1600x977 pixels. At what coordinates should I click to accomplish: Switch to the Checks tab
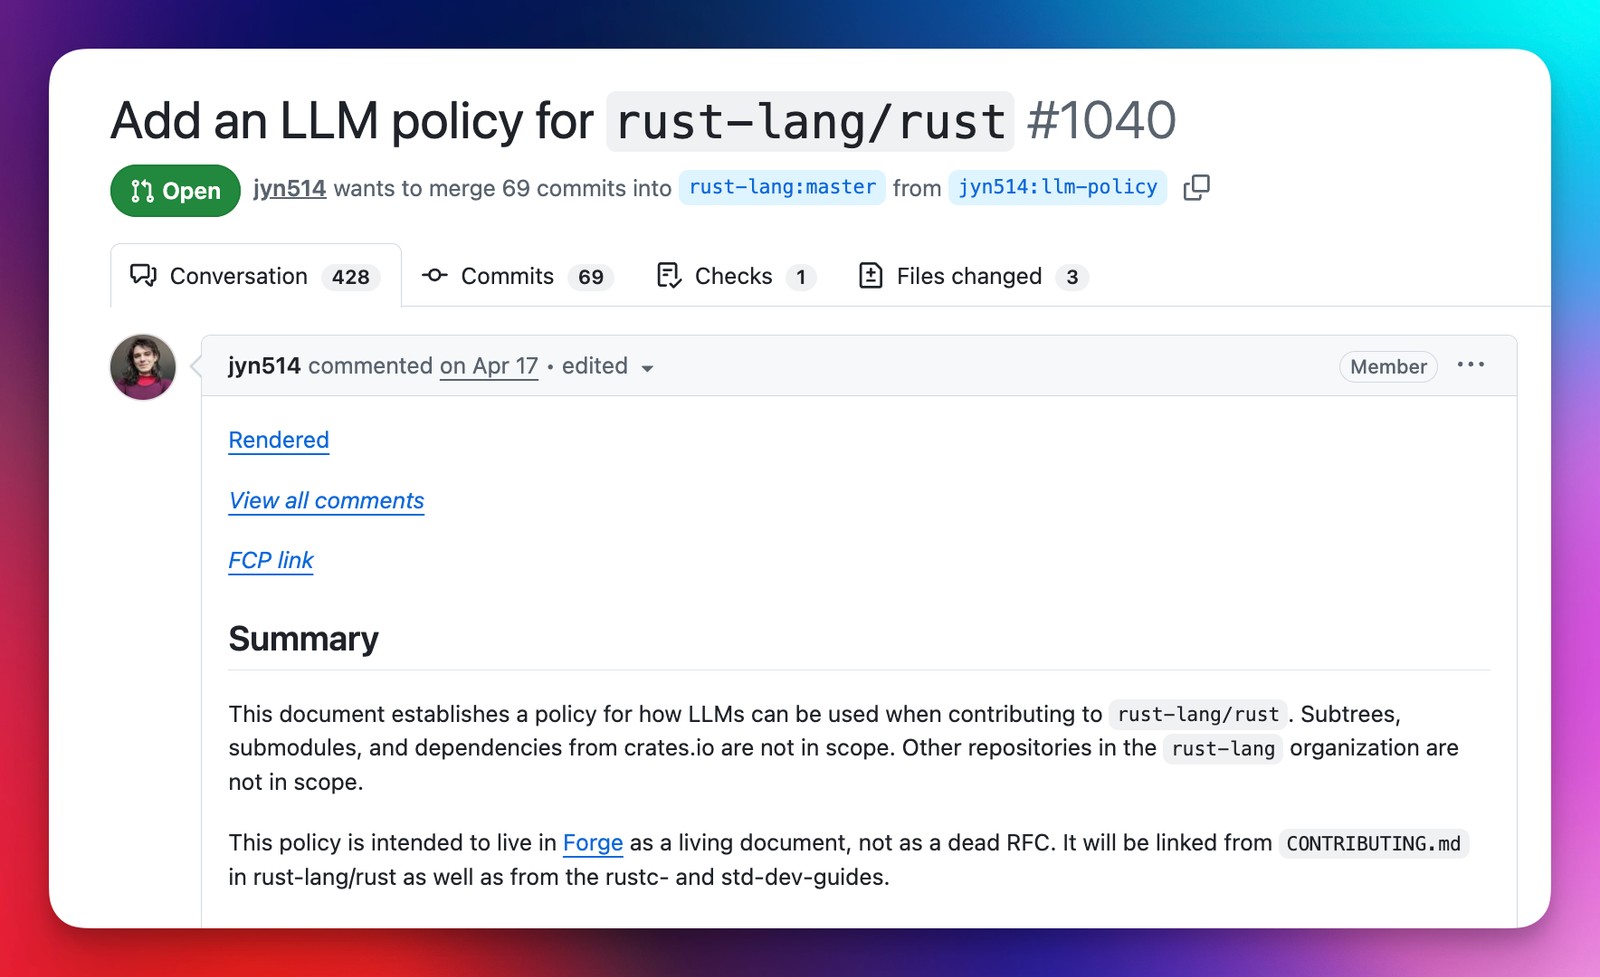(736, 276)
